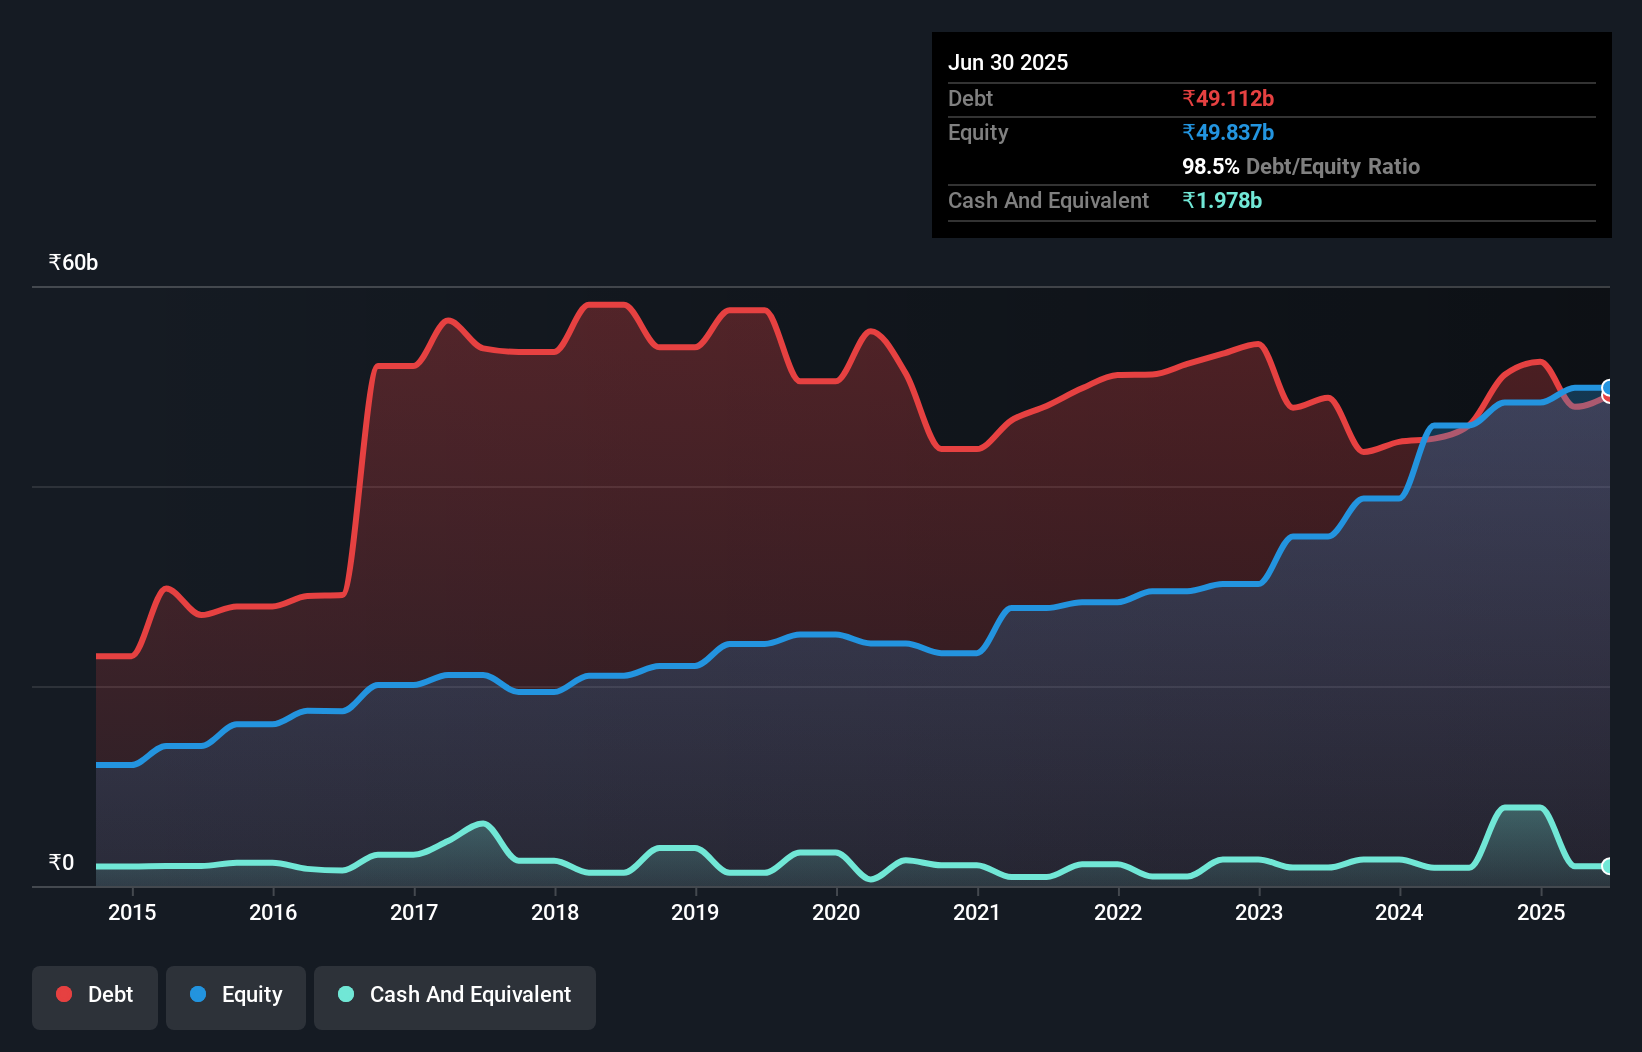Click the teal Cash And Equivalent value indicator
This screenshot has height=1052, width=1642.
point(1223,201)
